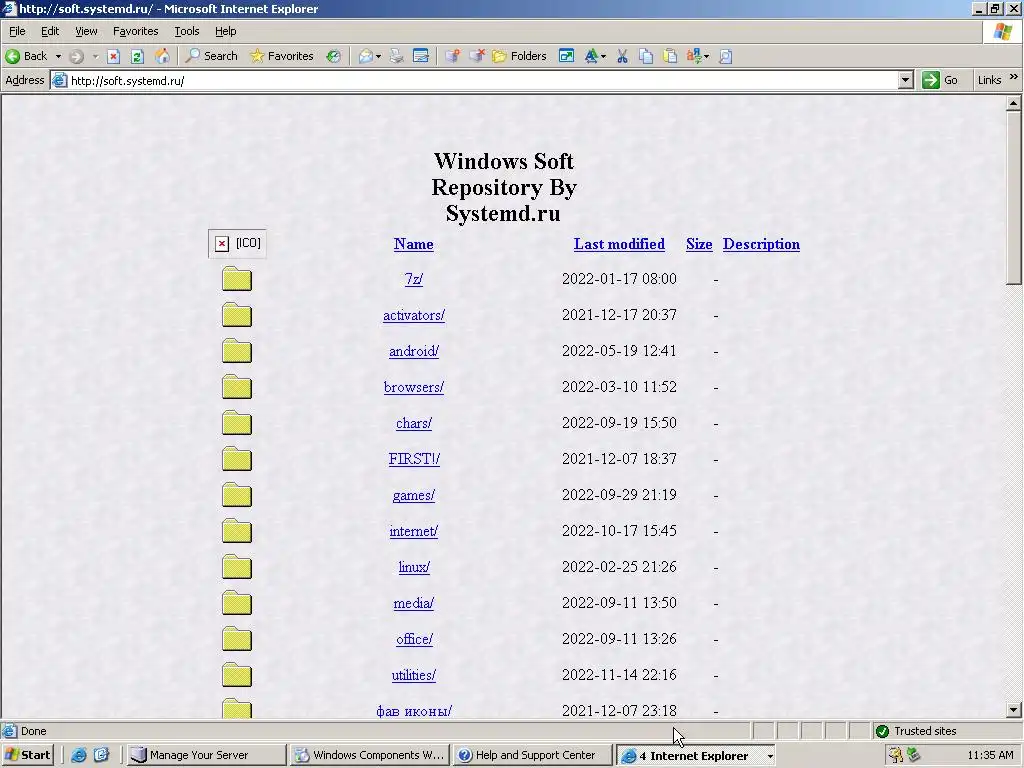Screen dimensions: 1024x768
Task: Open the History toolbar icon
Action: [334, 56]
